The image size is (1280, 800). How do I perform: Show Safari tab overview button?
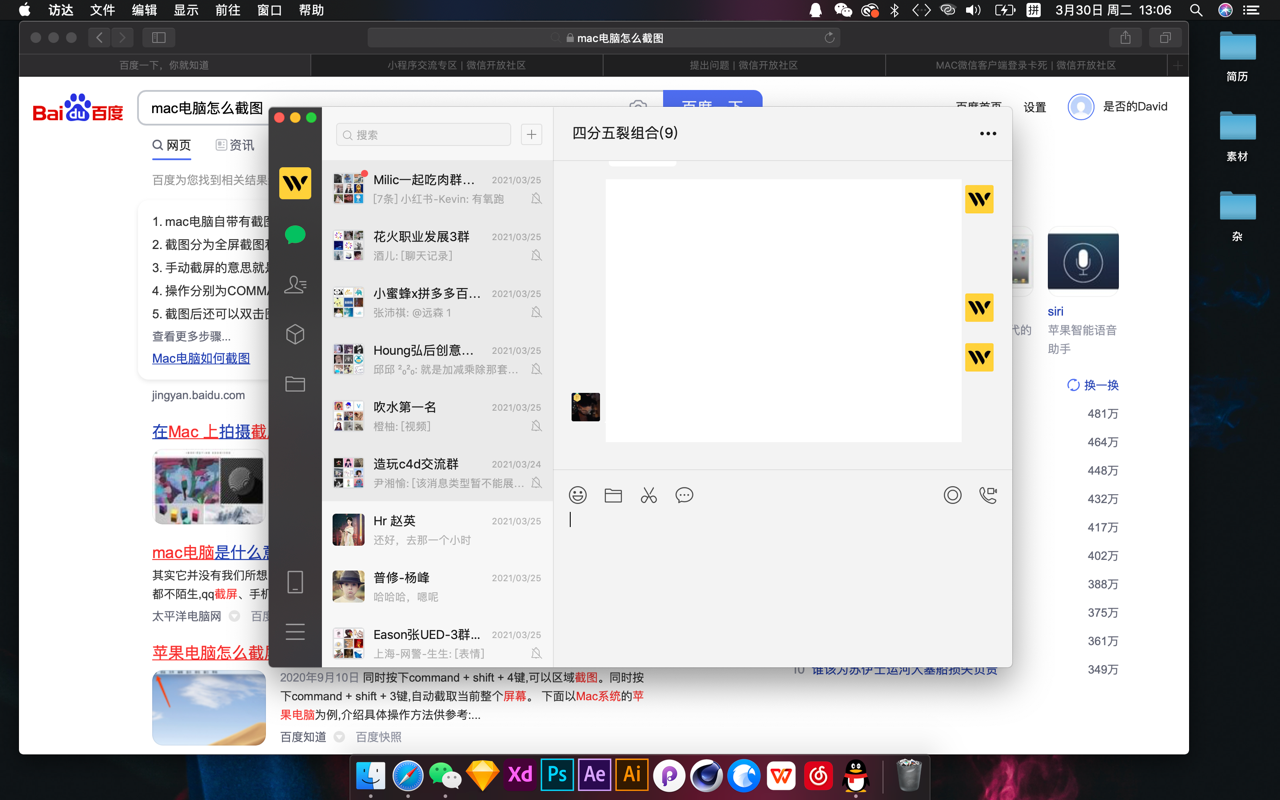[x=1165, y=38]
